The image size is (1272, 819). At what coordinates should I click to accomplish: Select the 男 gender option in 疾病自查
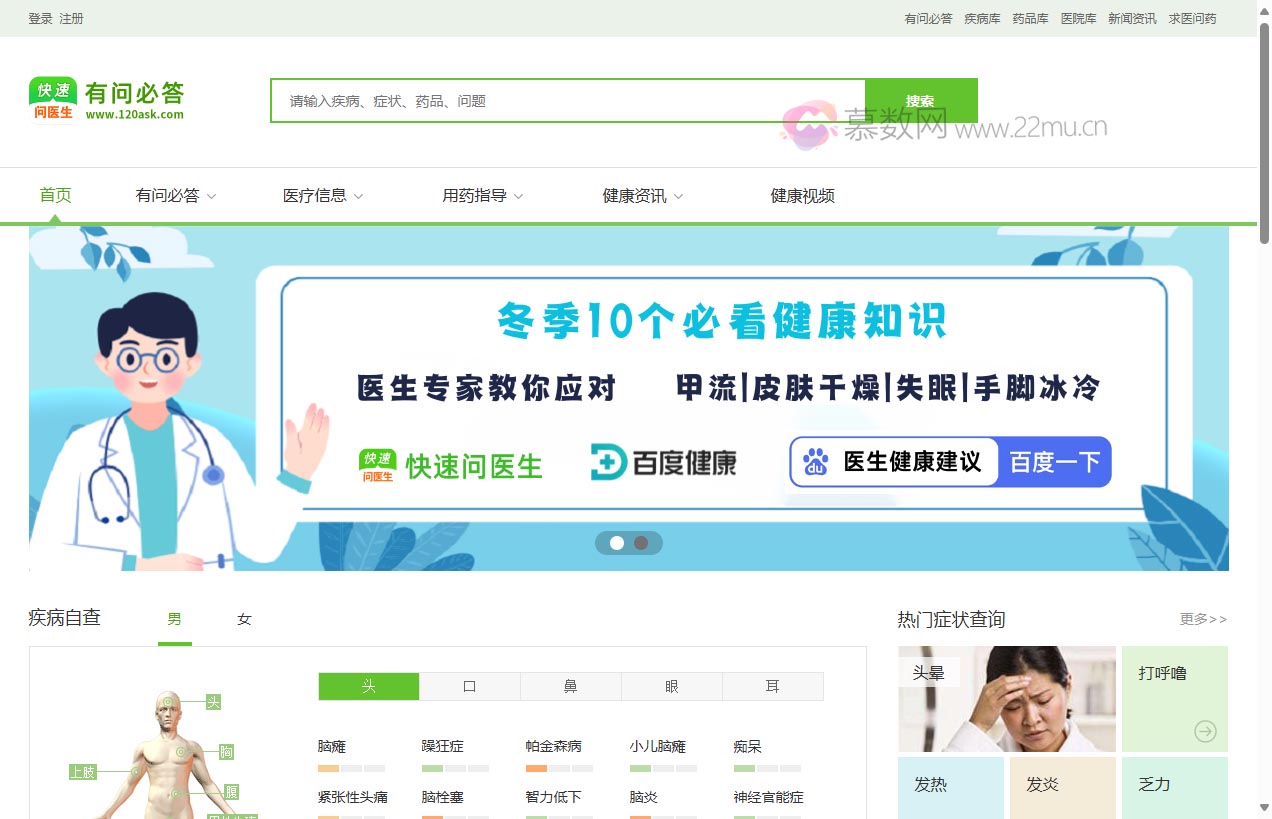tap(174, 618)
